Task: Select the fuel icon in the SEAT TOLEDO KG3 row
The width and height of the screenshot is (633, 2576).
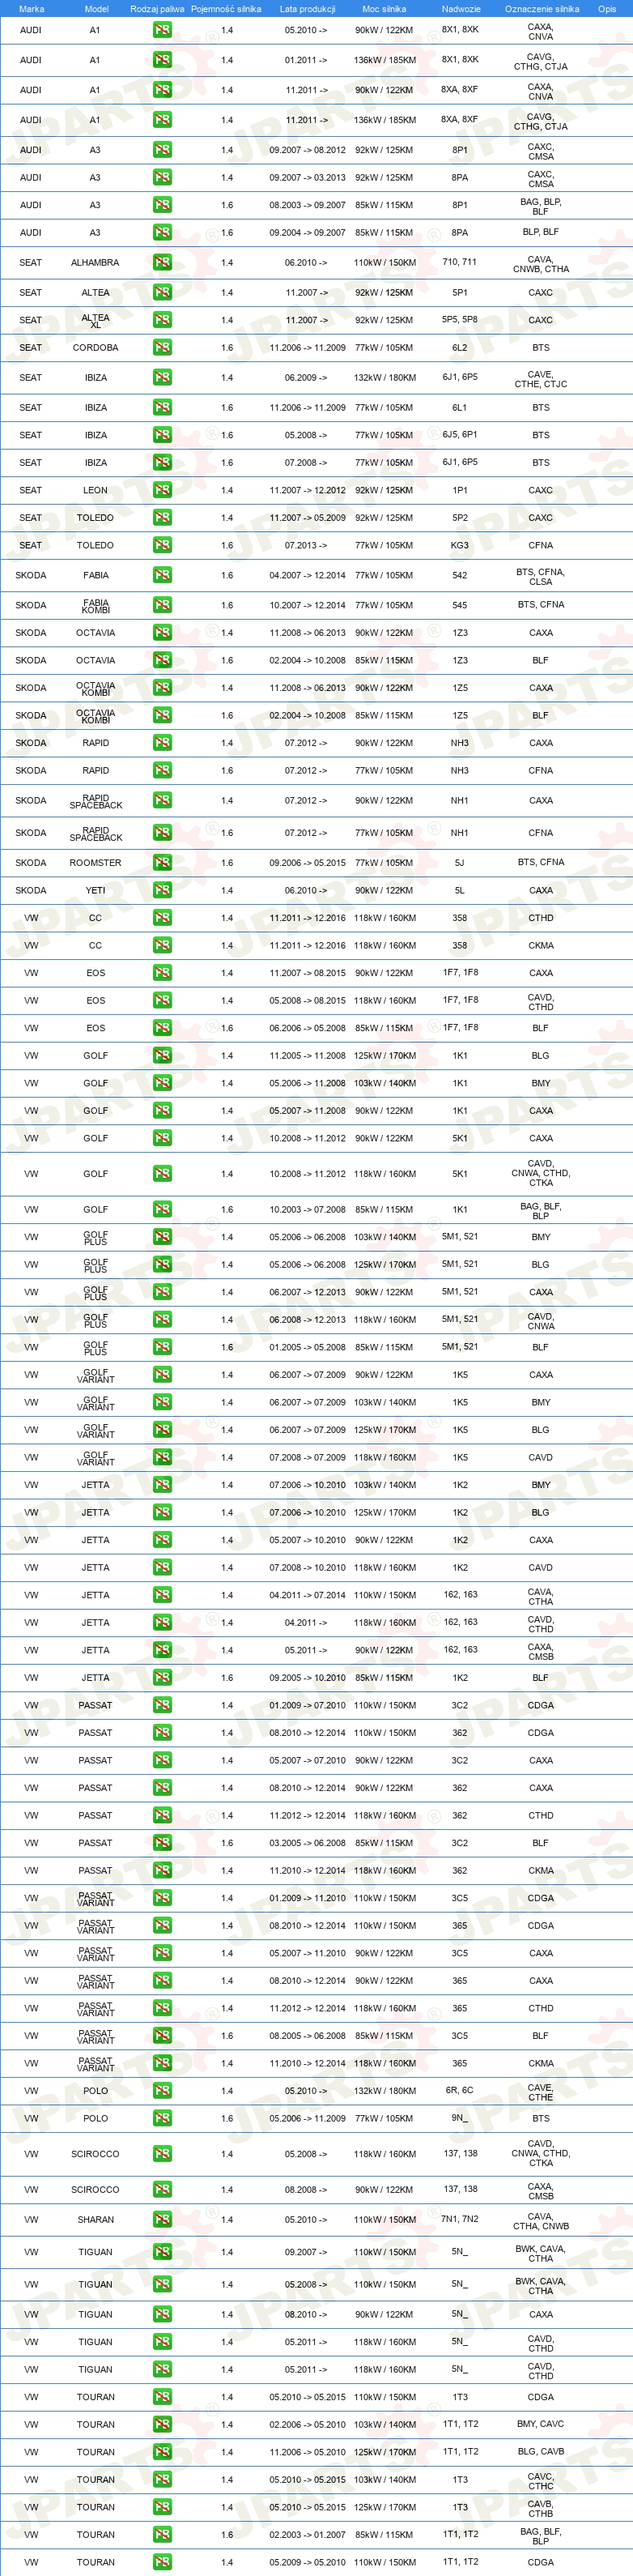Action: 162,545
